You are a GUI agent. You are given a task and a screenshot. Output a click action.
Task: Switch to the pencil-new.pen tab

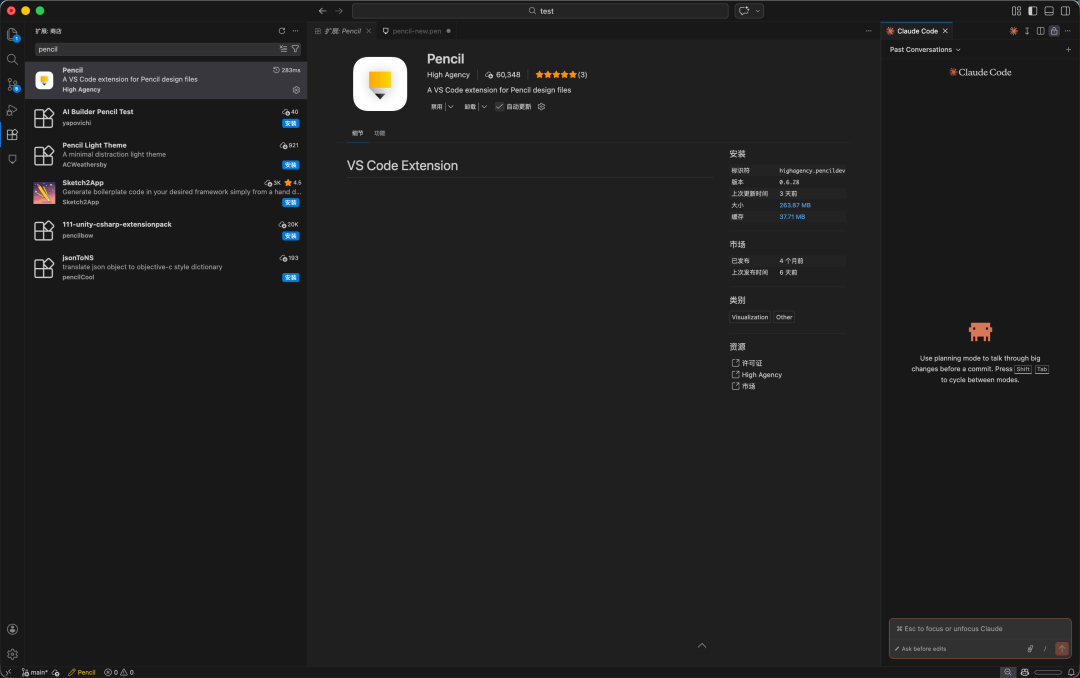pyautogui.click(x=415, y=31)
